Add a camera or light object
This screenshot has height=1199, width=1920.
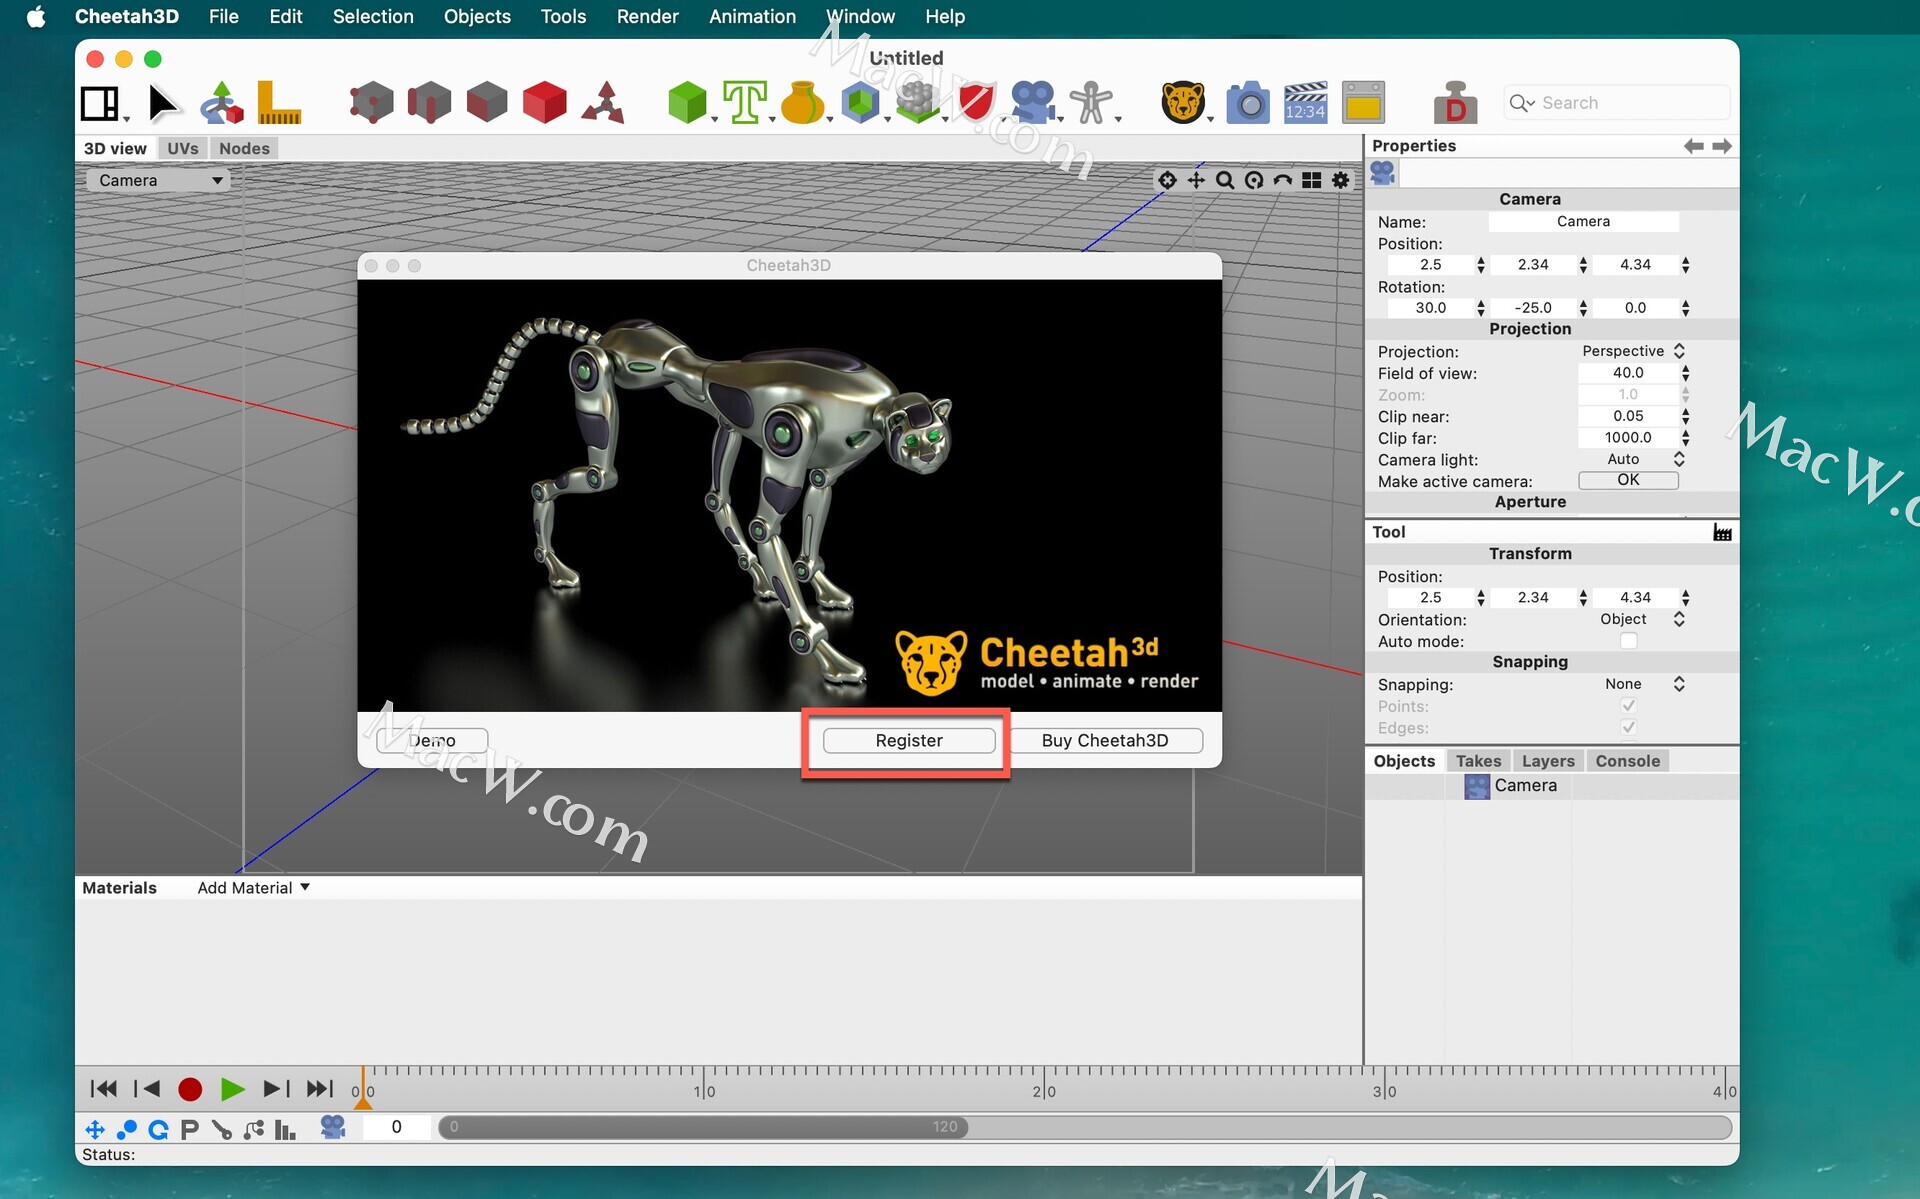1033,103
